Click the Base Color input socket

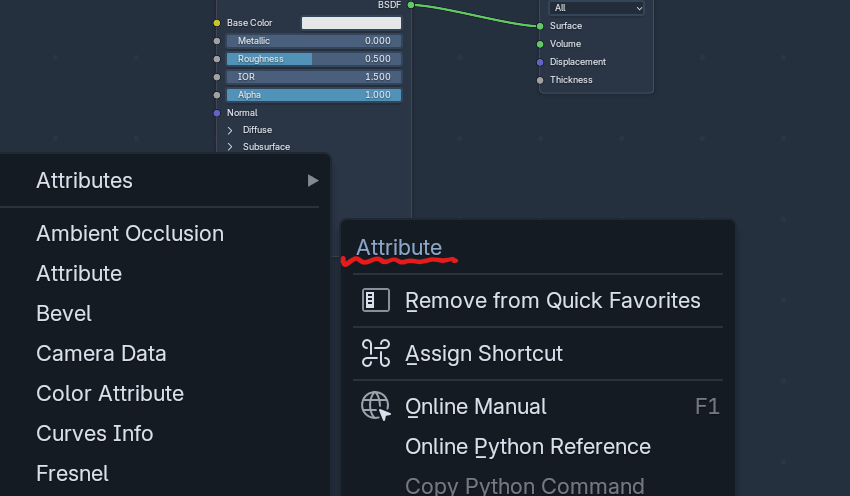pyautogui.click(x=217, y=23)
